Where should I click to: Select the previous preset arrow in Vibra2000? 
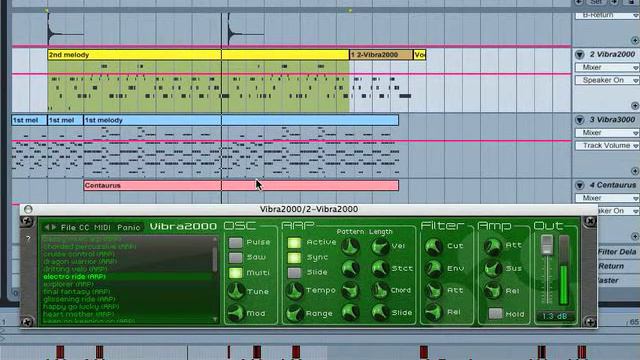point(47,227)
